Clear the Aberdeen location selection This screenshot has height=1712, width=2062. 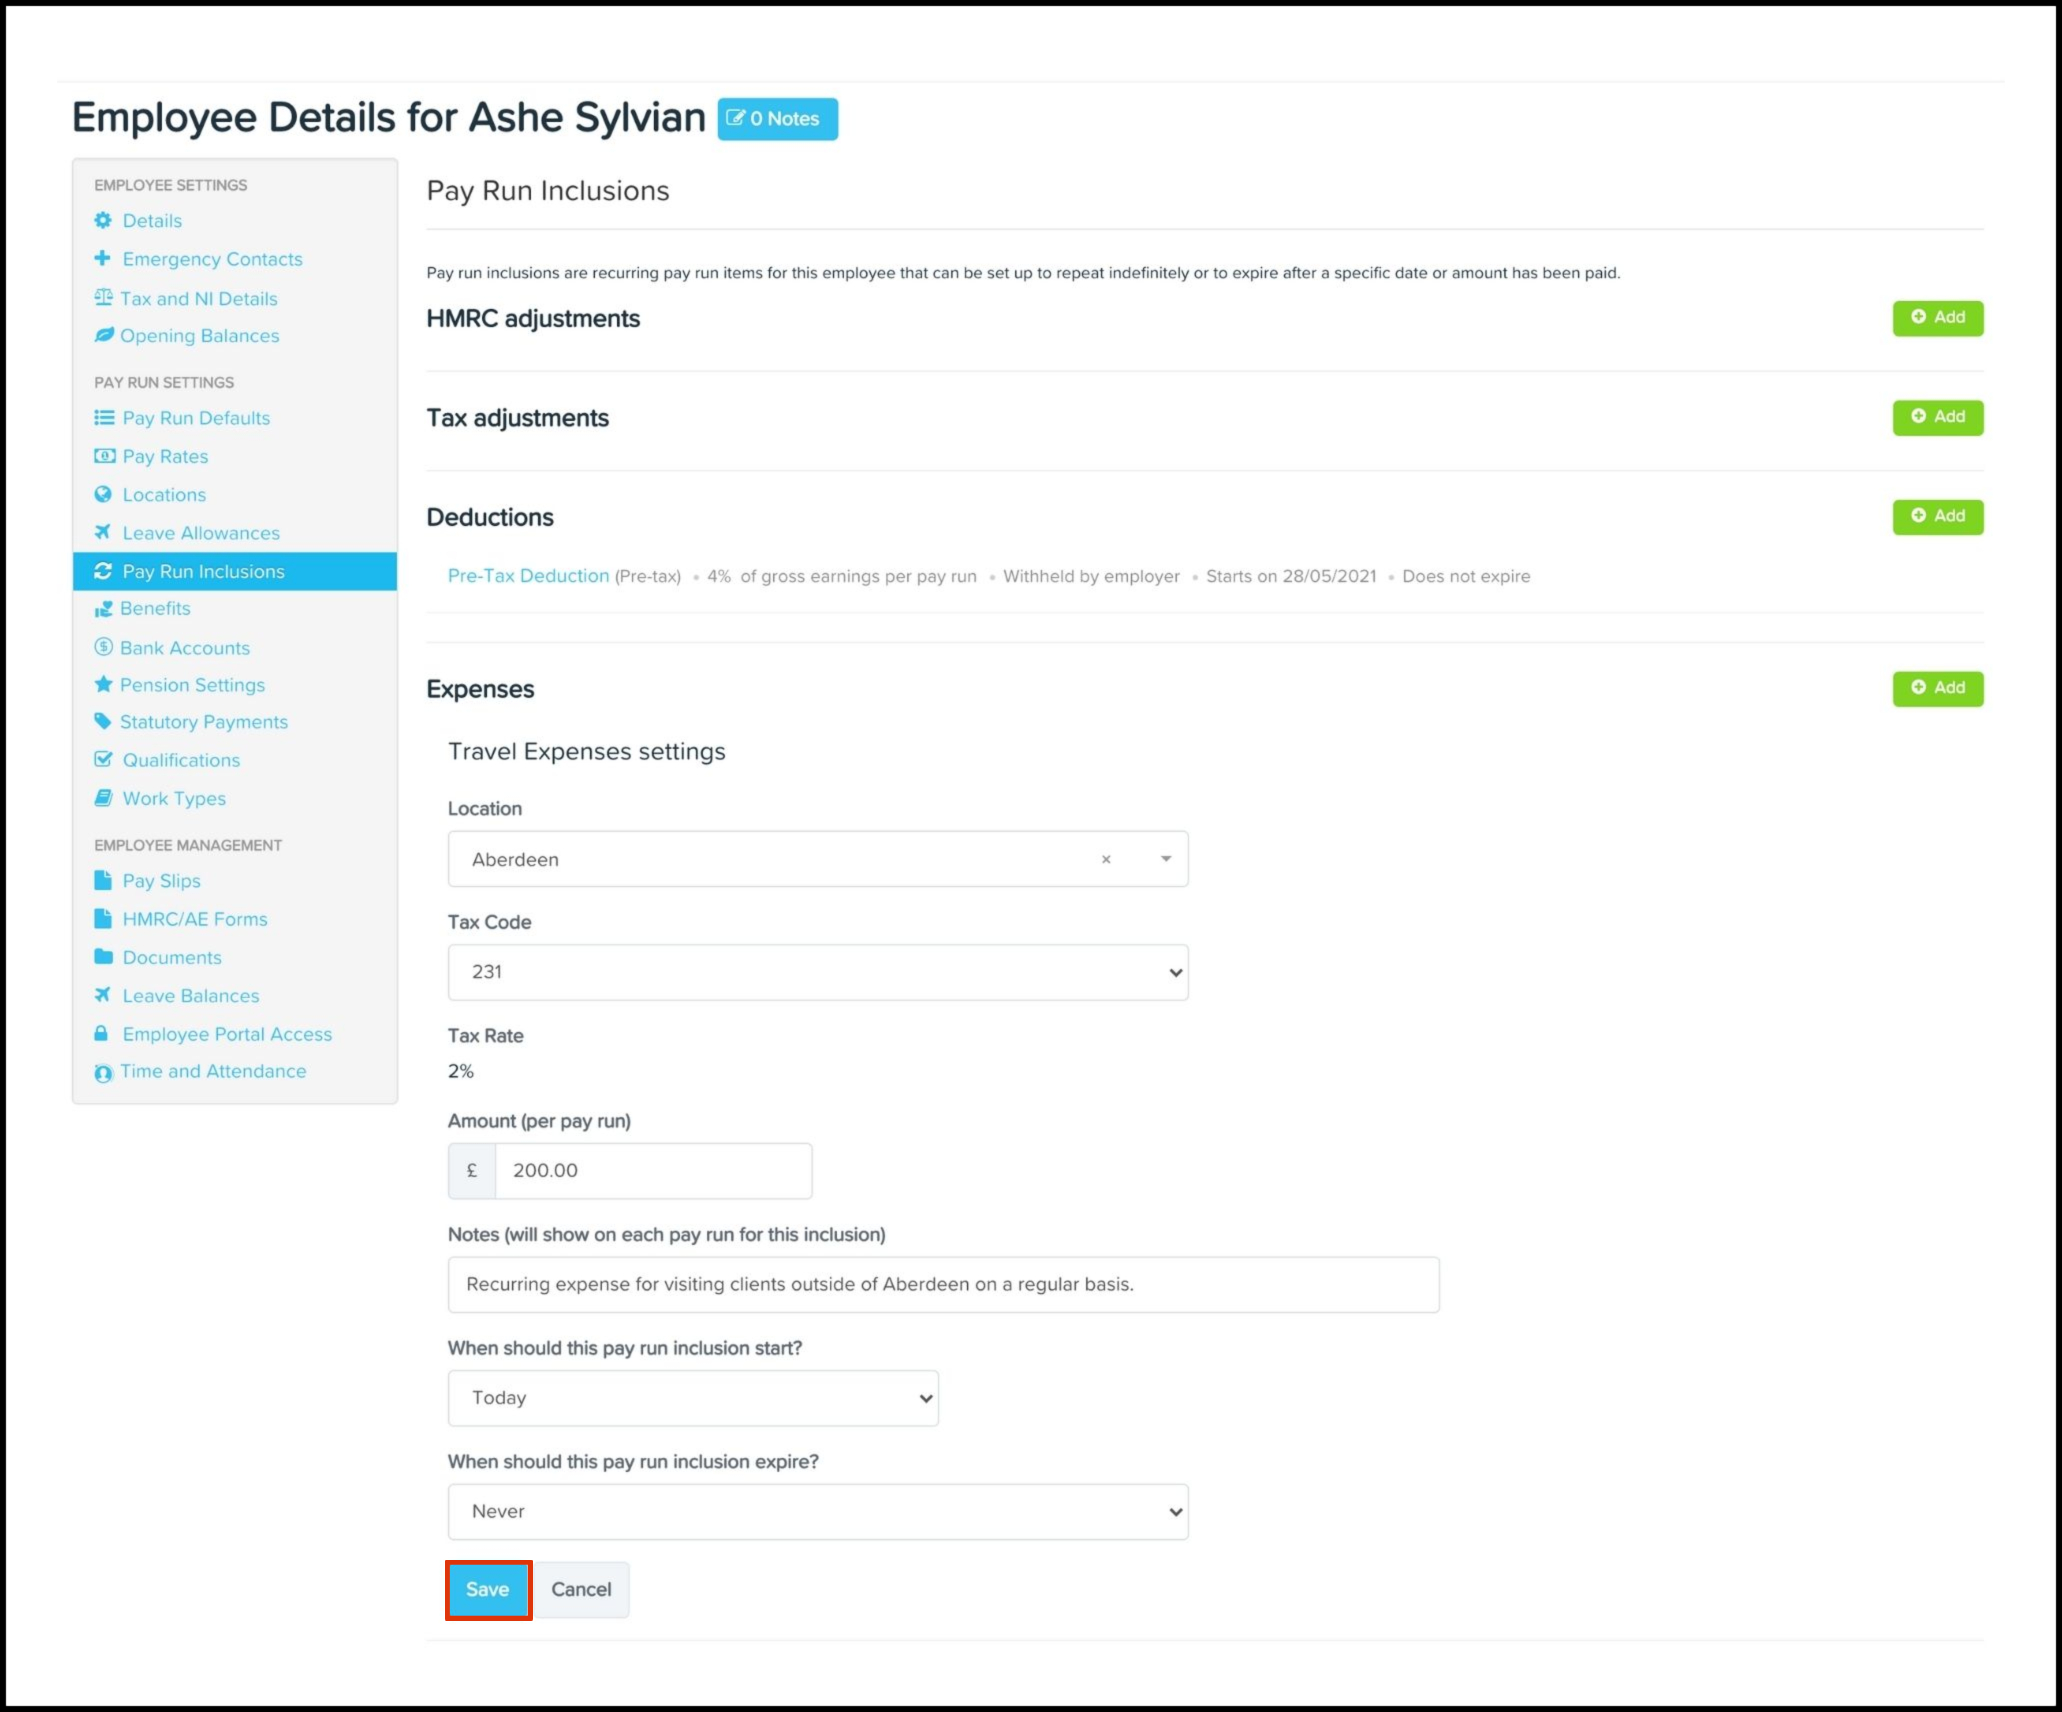(x=1106, y=859)
